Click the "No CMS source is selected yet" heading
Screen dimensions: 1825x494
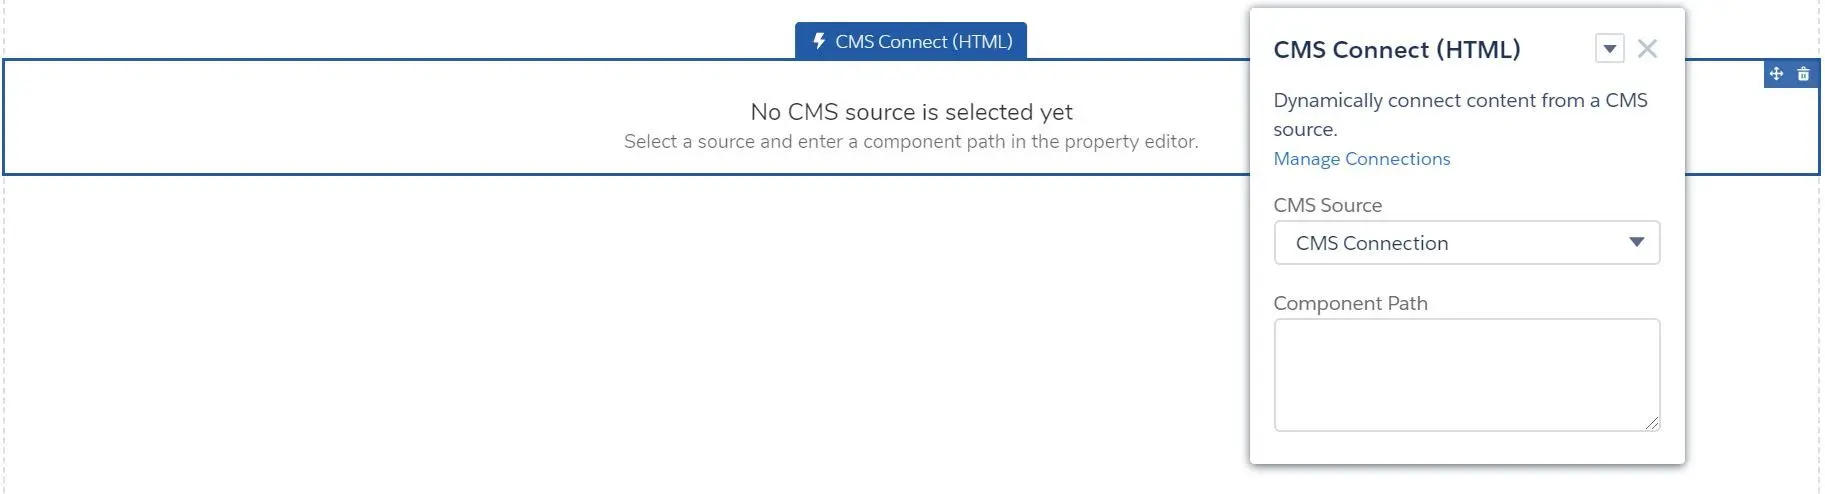[x=911, y=112]
